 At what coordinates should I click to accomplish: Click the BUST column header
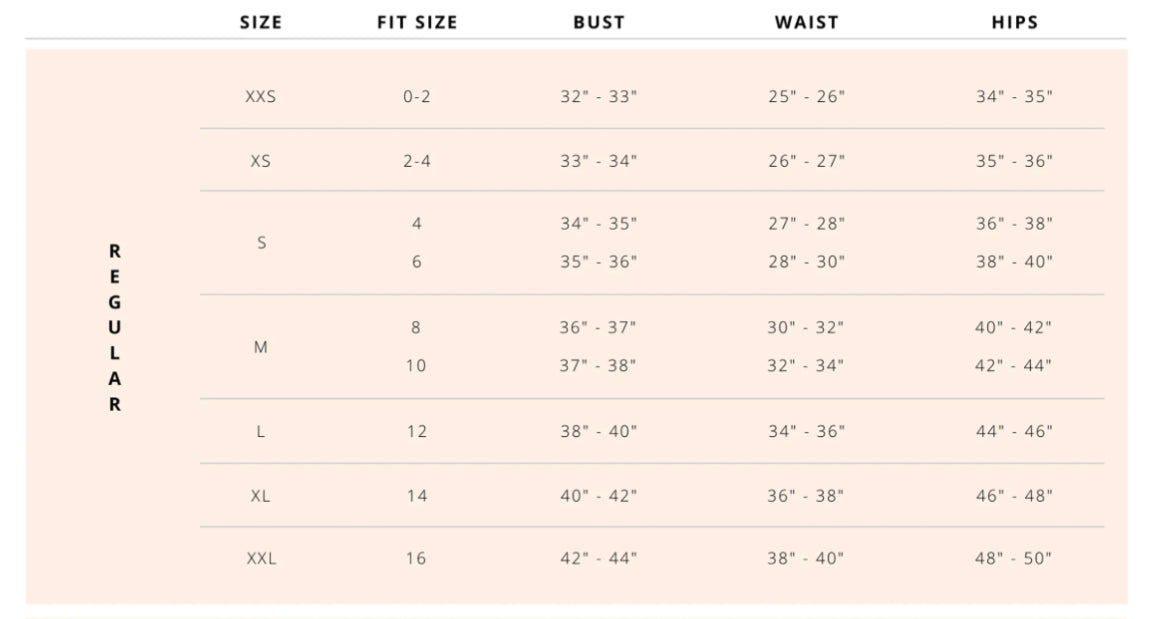(x=599, y=22)
